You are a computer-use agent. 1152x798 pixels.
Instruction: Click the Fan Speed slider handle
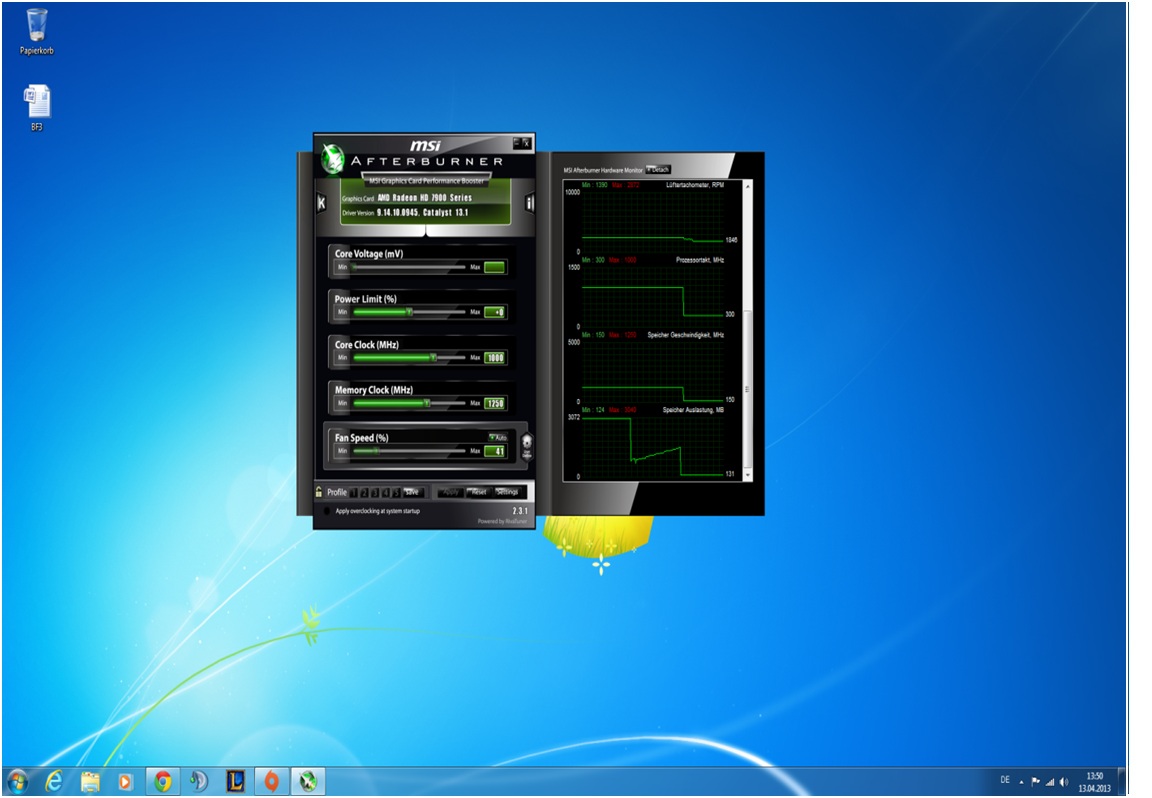[x=376, y=451]
